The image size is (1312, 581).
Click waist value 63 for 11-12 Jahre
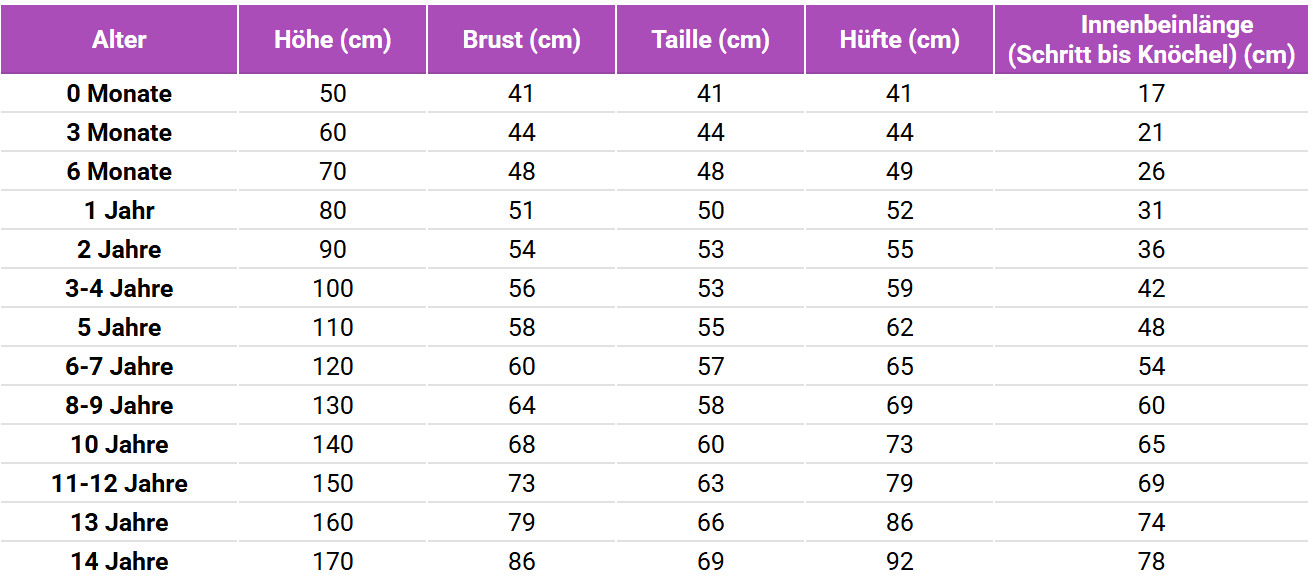711,484
